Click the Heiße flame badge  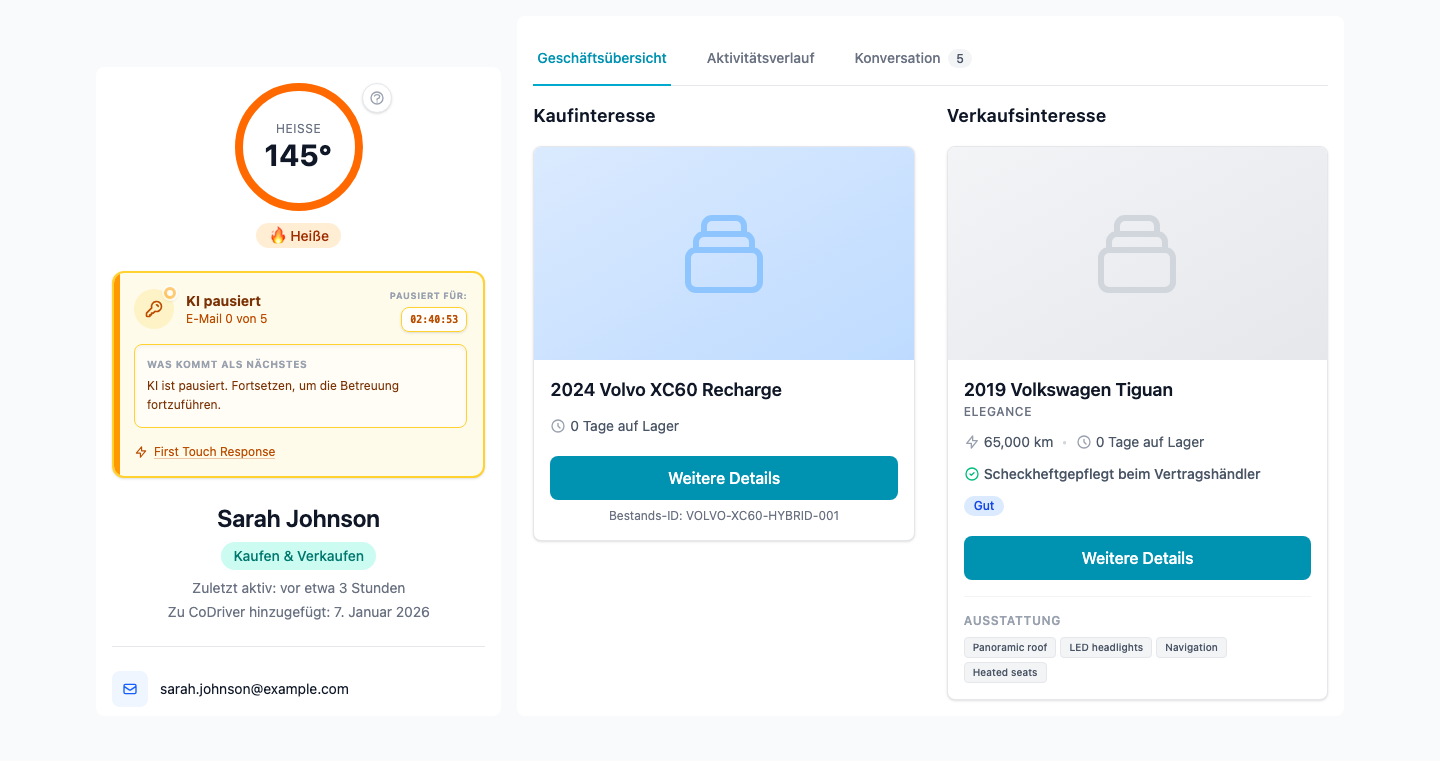coord(299,236)
